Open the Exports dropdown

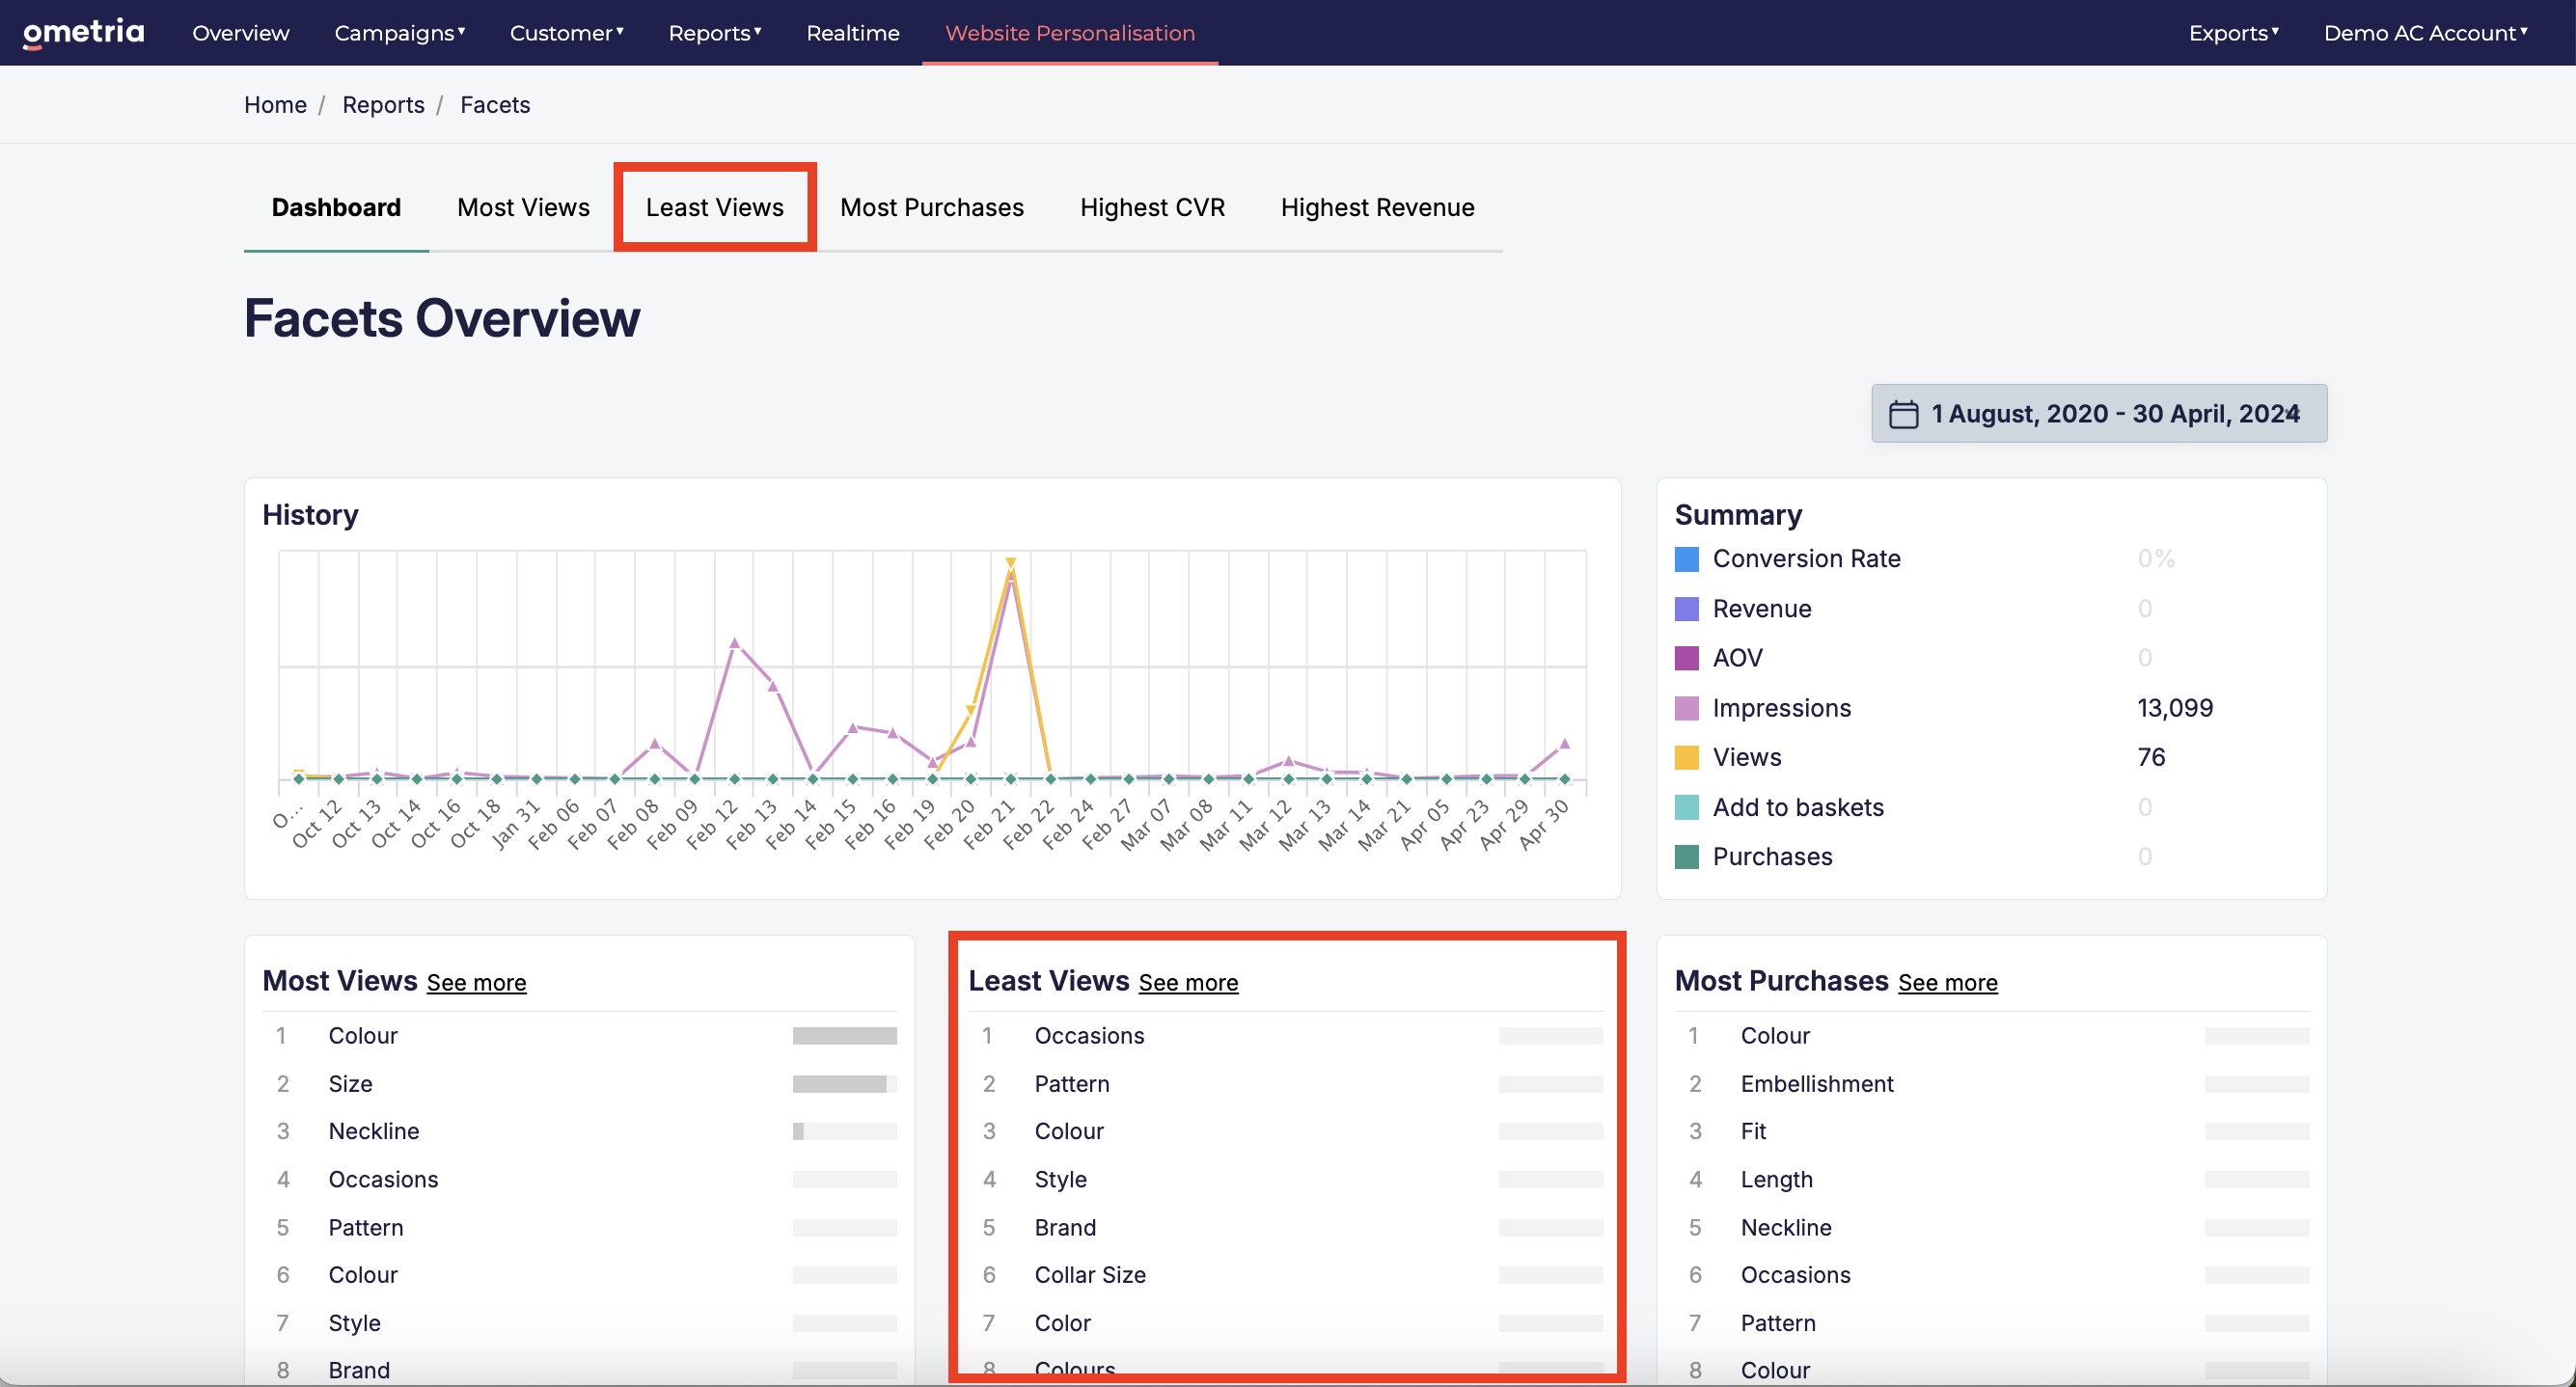tap(2233, 33)
